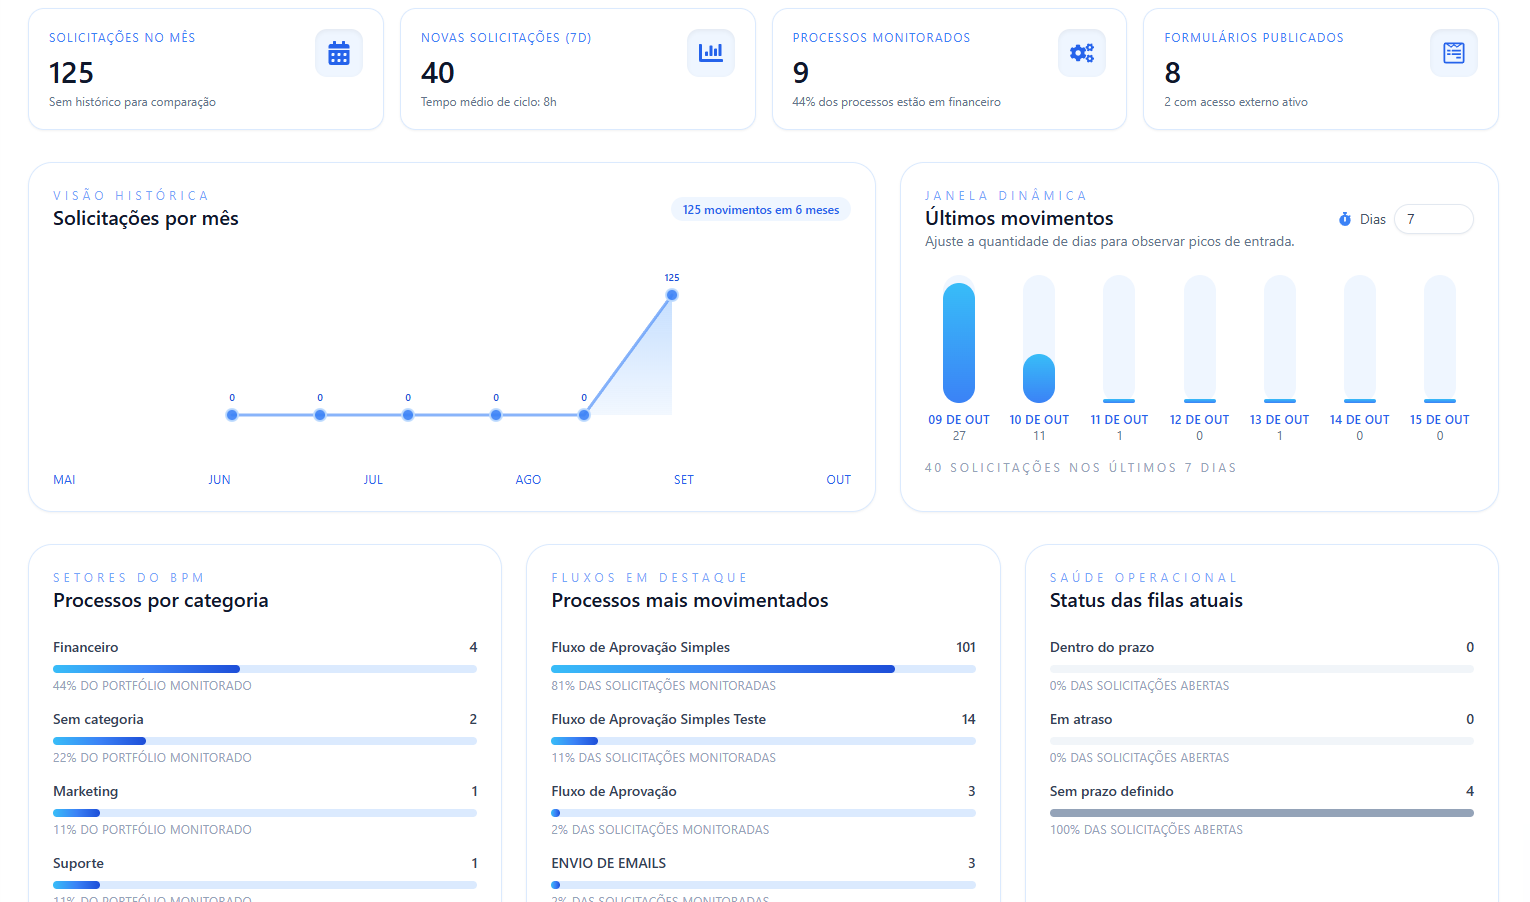Click the bar chart icon in Novas Solicitações
Image resolution: width=1530 pixels, height=902 pixels.
710,53
